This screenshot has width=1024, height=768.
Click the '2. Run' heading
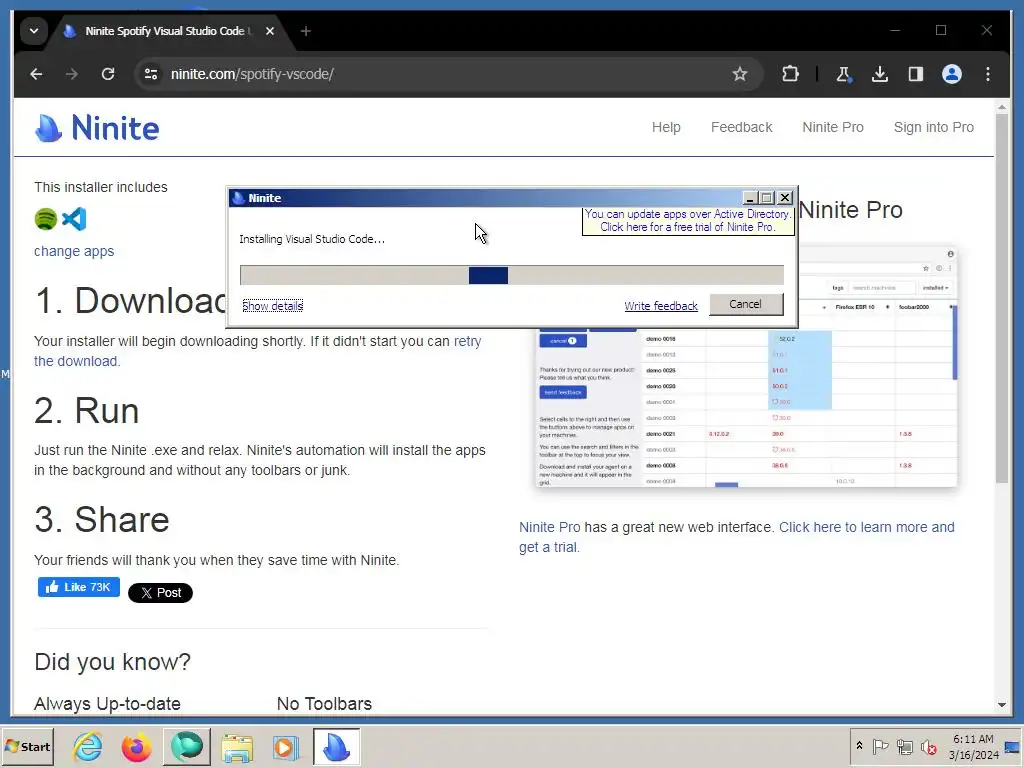pos(87,411)
